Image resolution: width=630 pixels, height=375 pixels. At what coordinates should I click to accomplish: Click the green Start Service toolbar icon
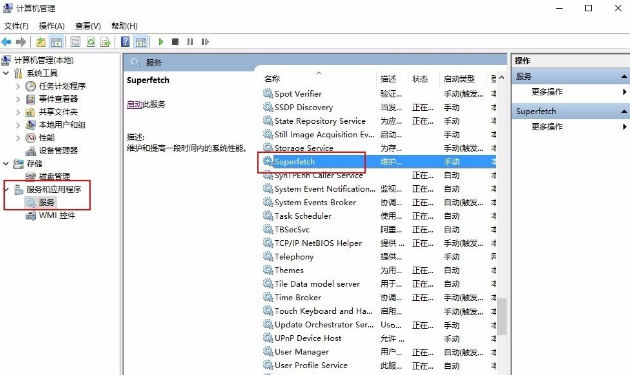(161, 42)
